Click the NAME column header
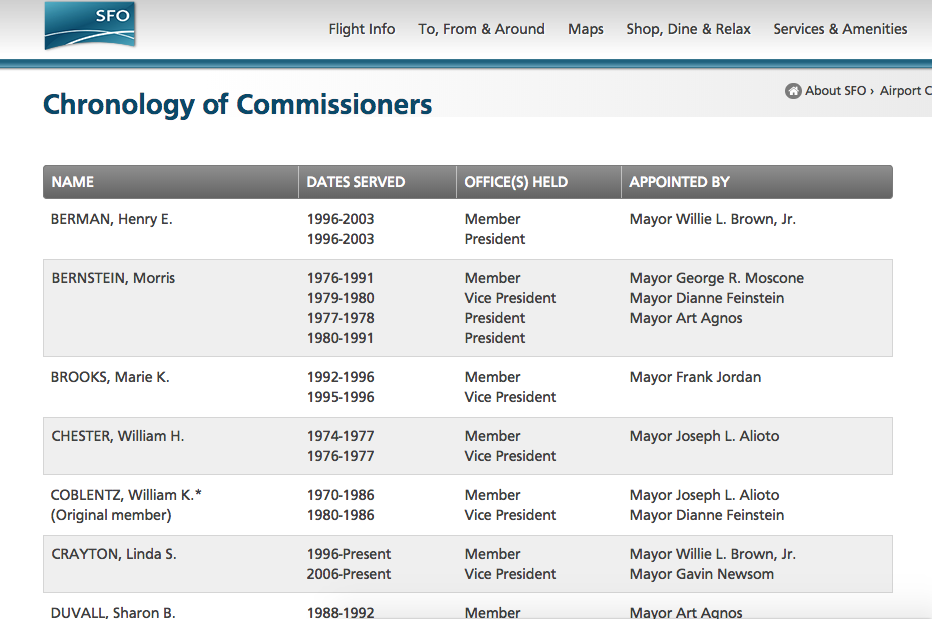This screenshot has width=932, height=619. tap(171, 182)
